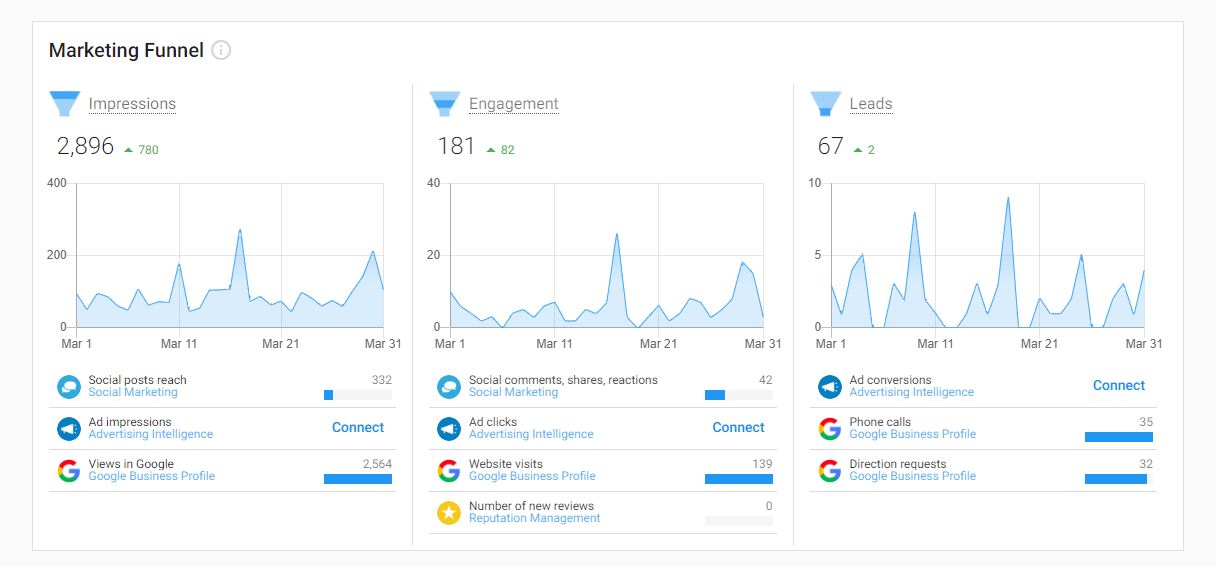Screen dimensions: 1216x567
Task: Click the Views in Google progress bar
Action: point(357,479)
